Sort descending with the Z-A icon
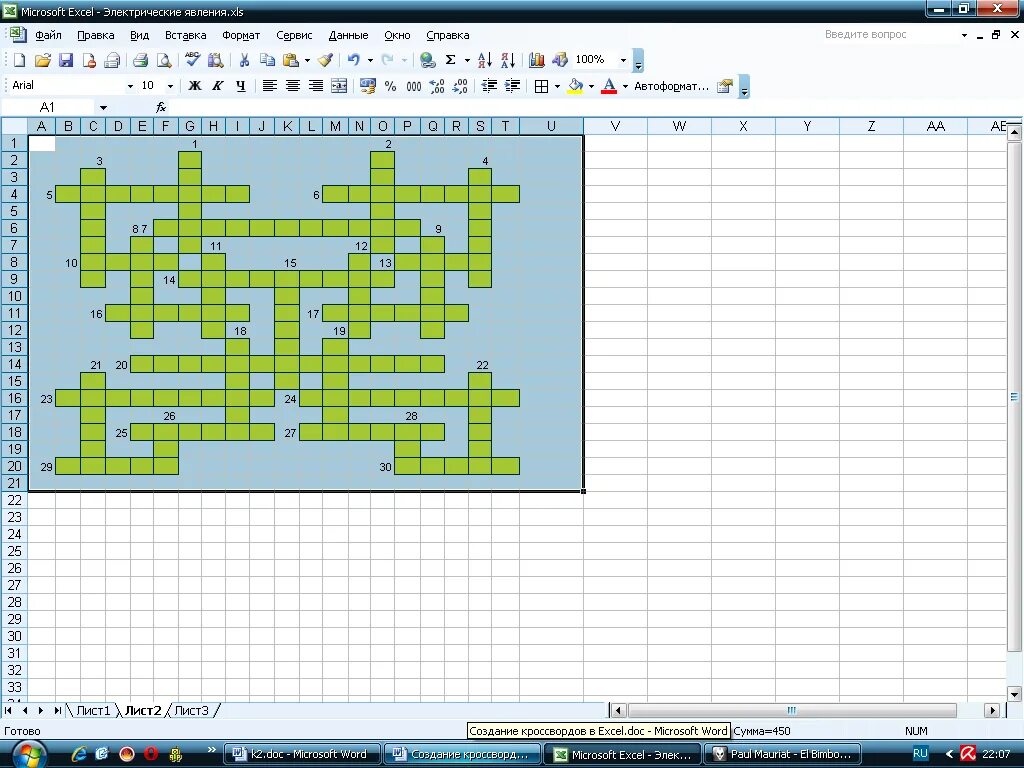Viewport: 1024px width, 768px height. (x=508, y=60)
